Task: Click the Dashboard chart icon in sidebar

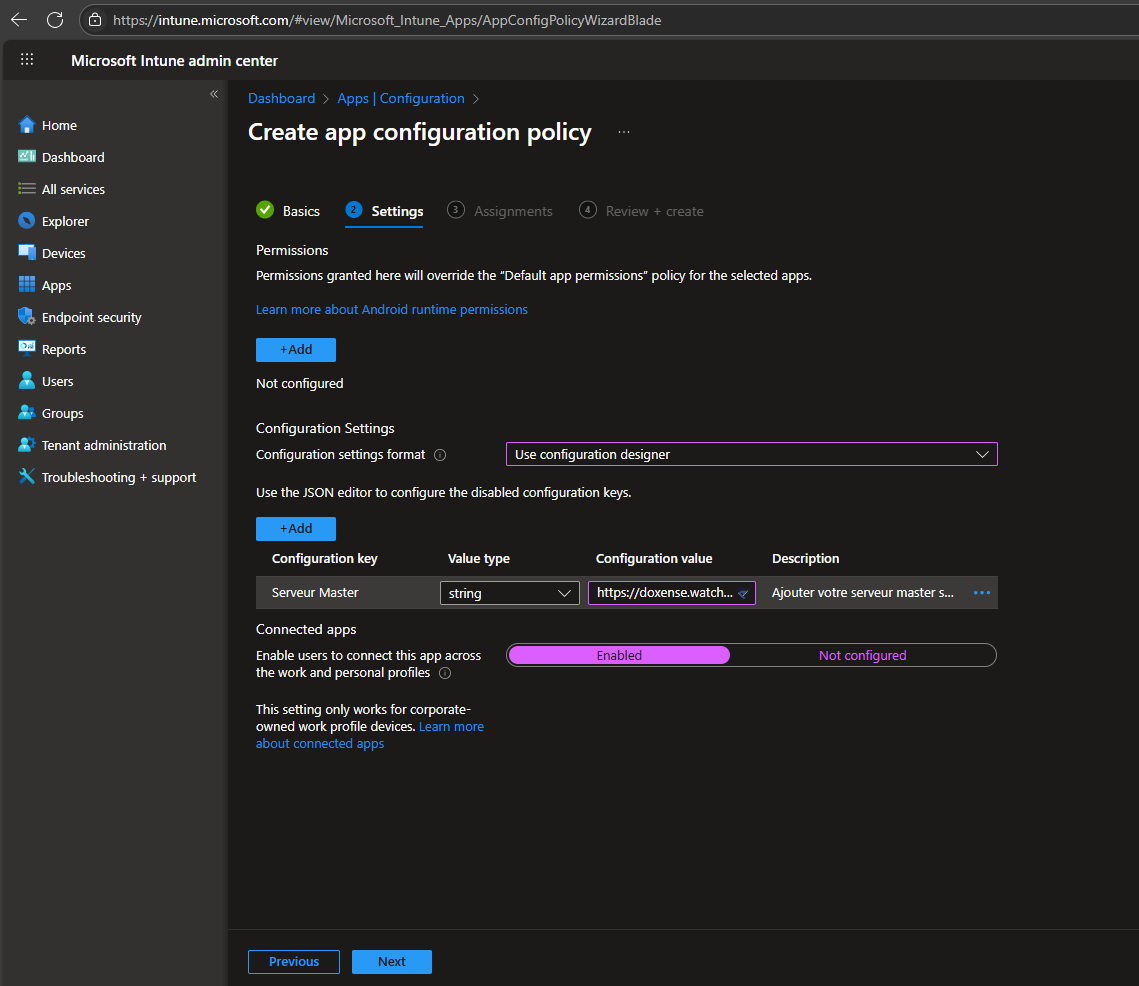Action: (27, 157)
